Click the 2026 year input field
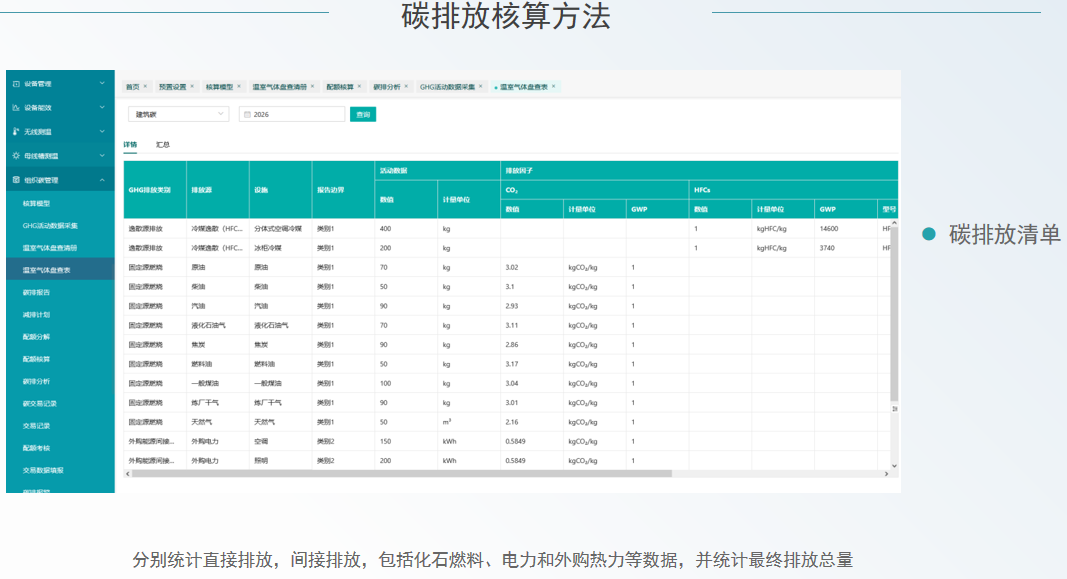 point(292,114)
